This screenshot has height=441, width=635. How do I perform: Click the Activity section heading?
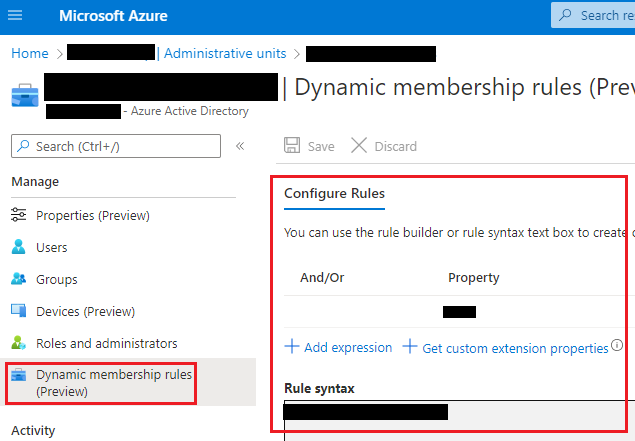pyautogui.click(x=33, y=430)
